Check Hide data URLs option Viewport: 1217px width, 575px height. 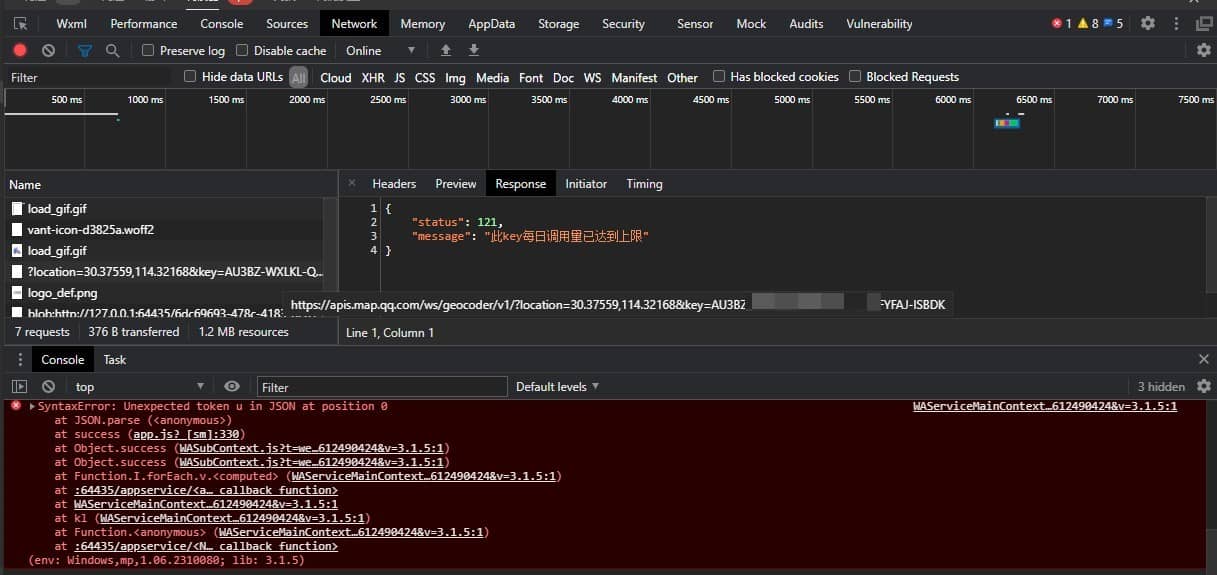190,77
